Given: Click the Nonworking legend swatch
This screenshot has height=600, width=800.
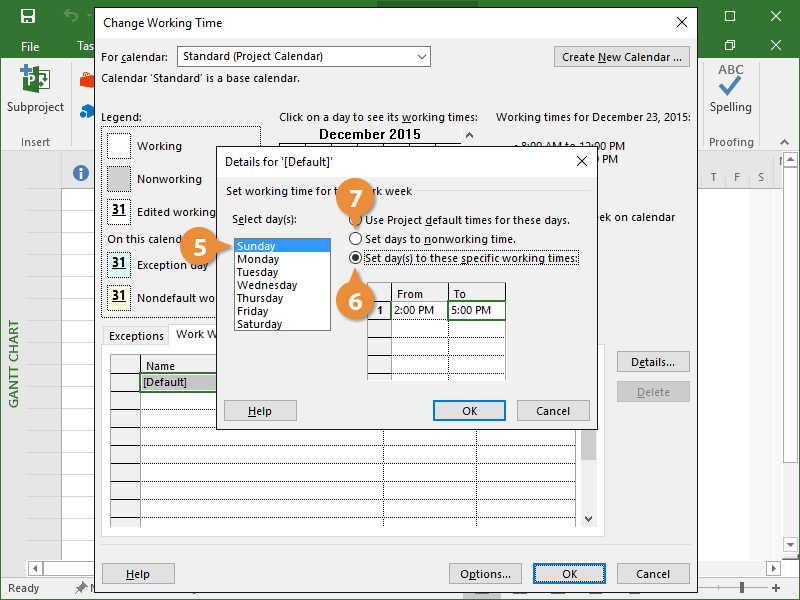Looking at the screenshot, I should 119,179.
